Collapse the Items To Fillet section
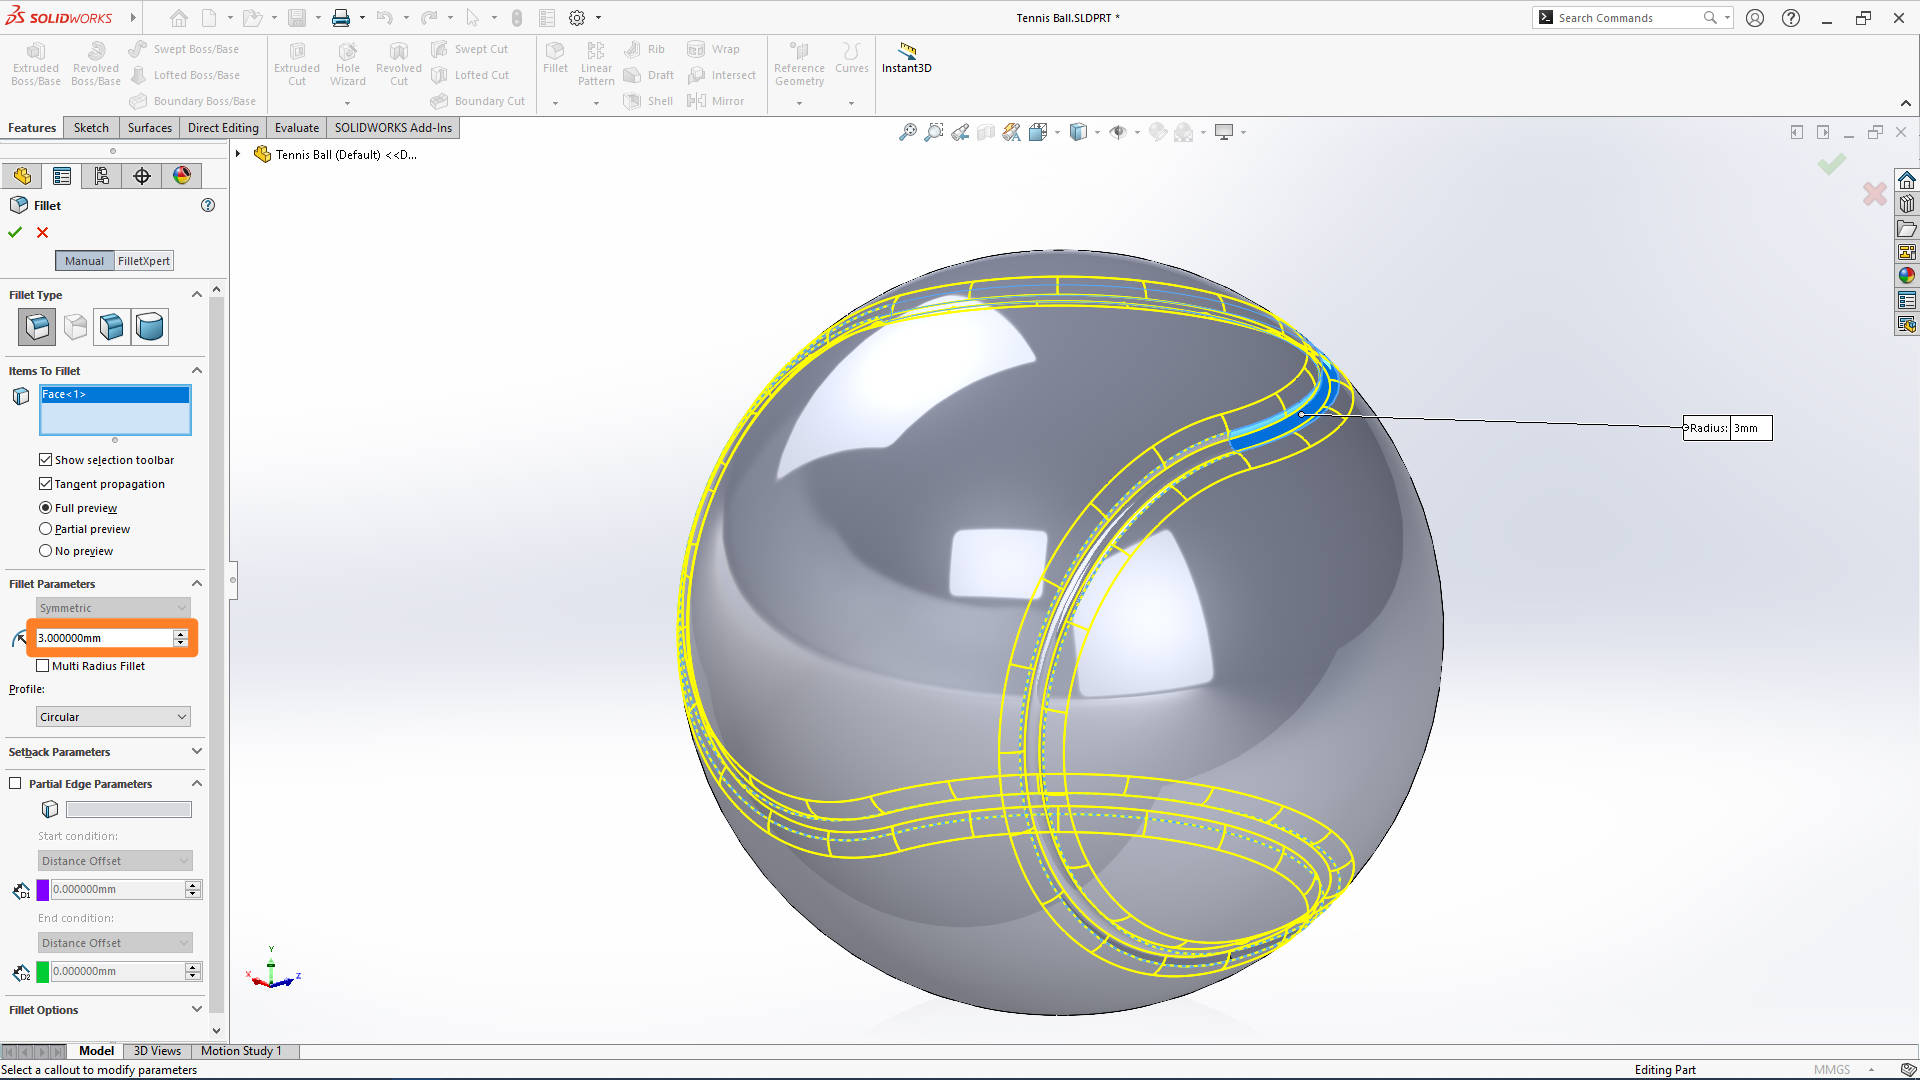The image size is (1920, 1080). pos(197,370)
